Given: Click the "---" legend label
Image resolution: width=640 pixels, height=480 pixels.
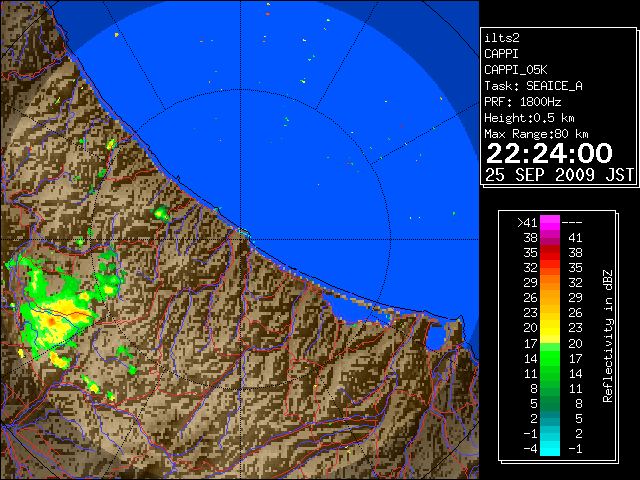Looking at the screenshot, I should (x=572, y=223).
